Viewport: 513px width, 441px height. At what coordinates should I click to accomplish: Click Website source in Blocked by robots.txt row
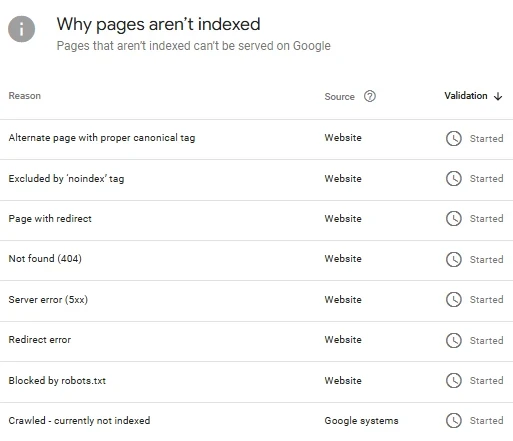click(x=343, y=381)
